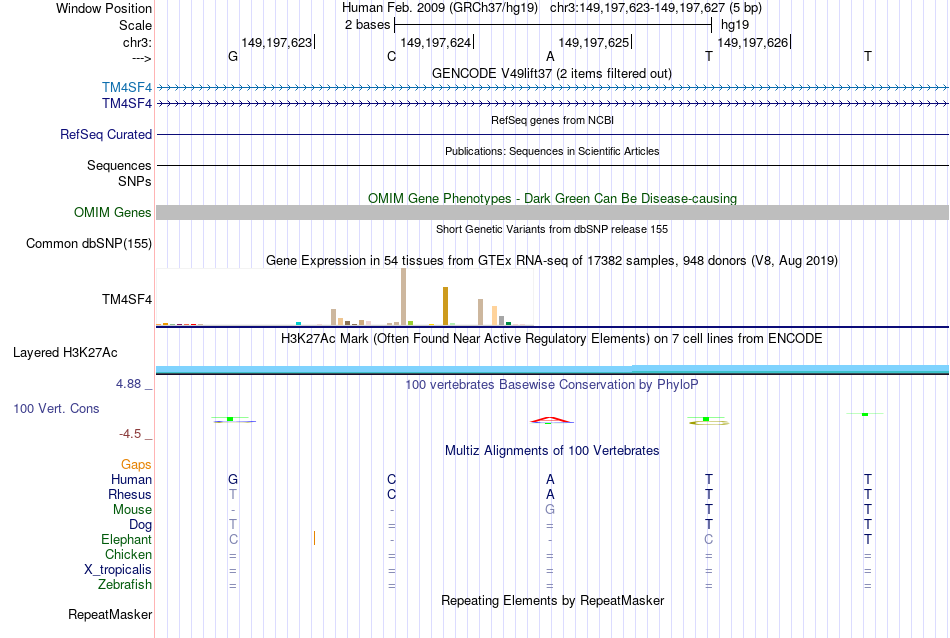Click the 100 Vert. Cons label
The height and width of the screenshot is (638, 950).
[56, 408]
